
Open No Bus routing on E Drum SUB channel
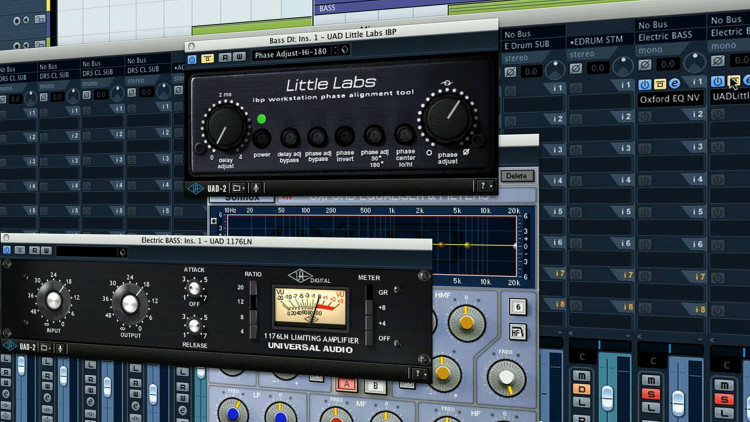pos(518,34)
